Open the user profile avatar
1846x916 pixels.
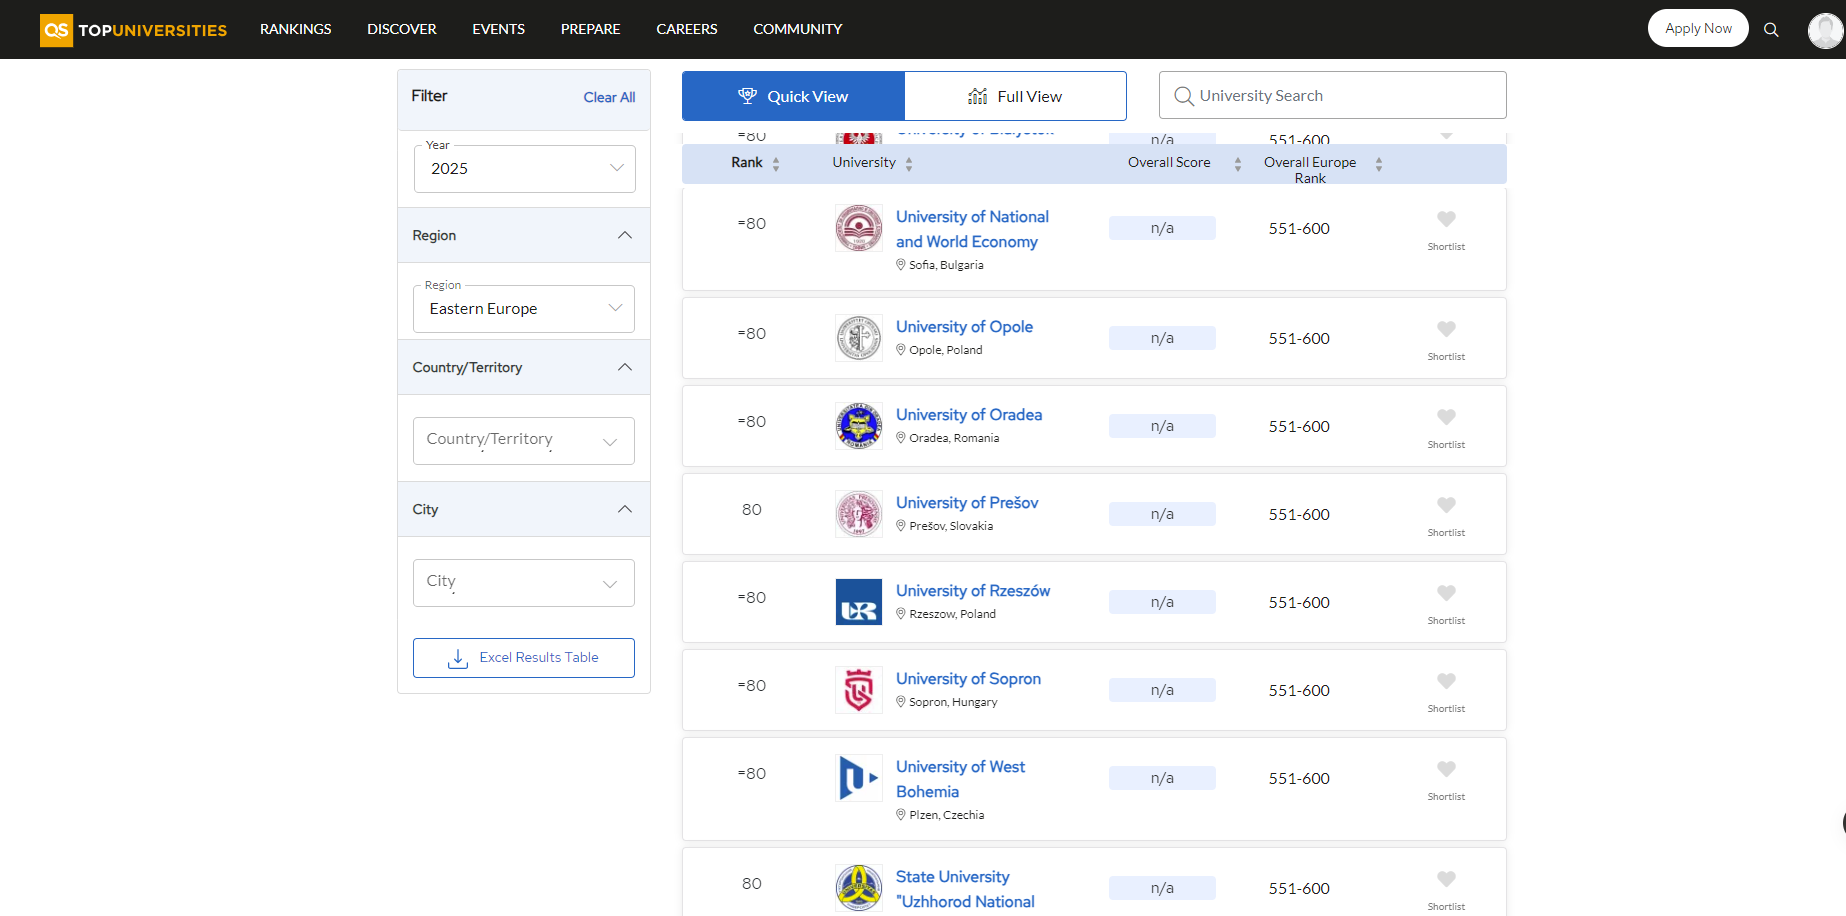[1825, 30]
